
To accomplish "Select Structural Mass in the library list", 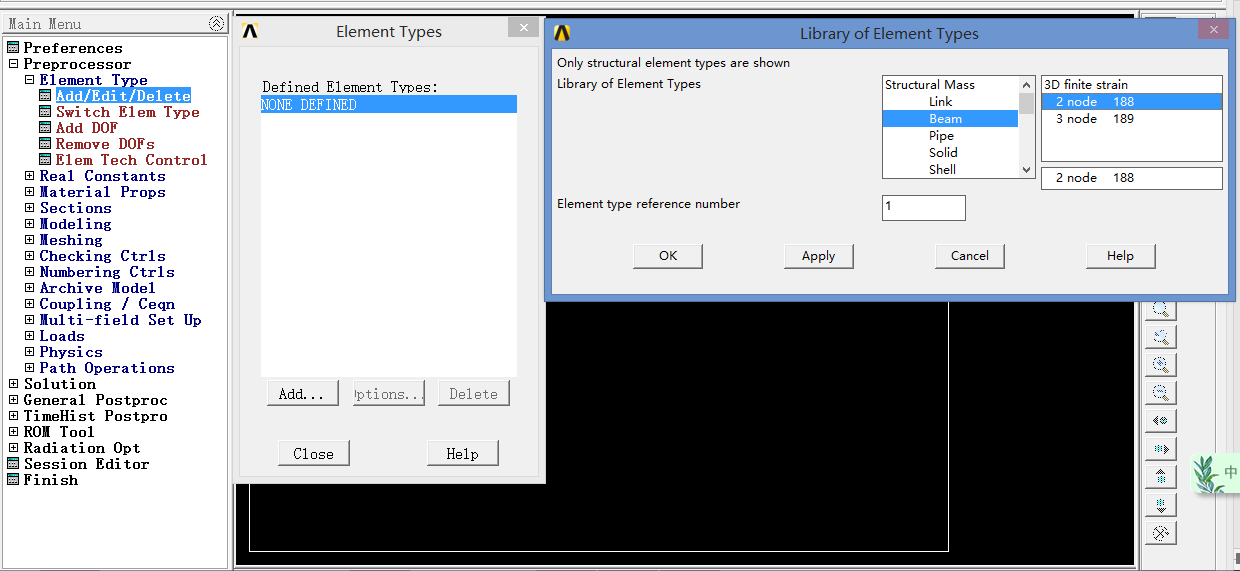I will [x=950, y=85].
